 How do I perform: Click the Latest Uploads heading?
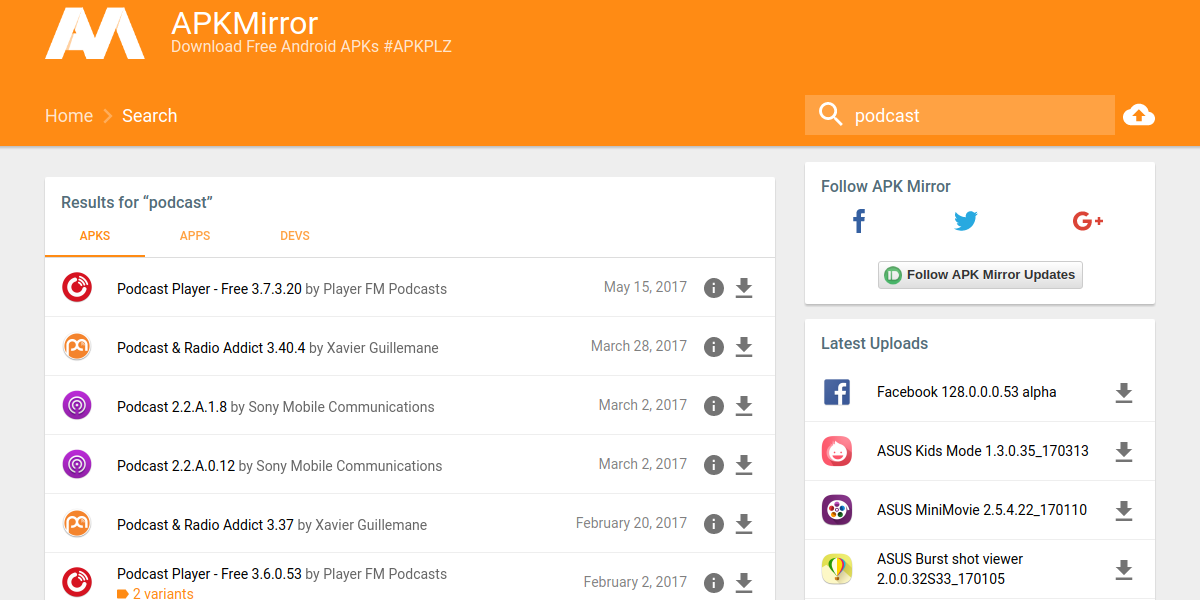pyautogui.click(x=874, y=344)
